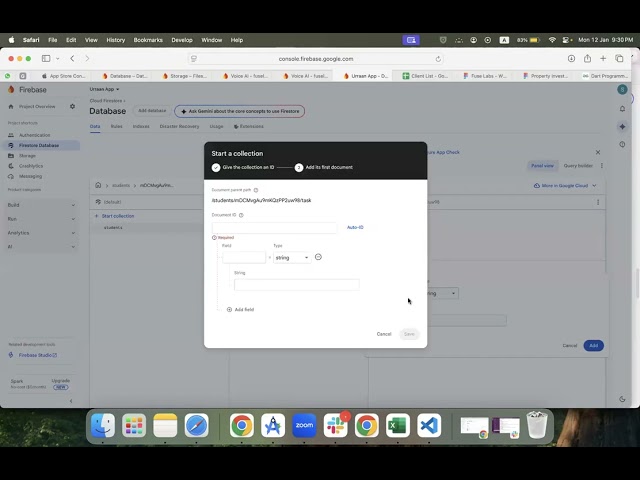
Task: Switch to the Rules tab
Action: [116, 127]
